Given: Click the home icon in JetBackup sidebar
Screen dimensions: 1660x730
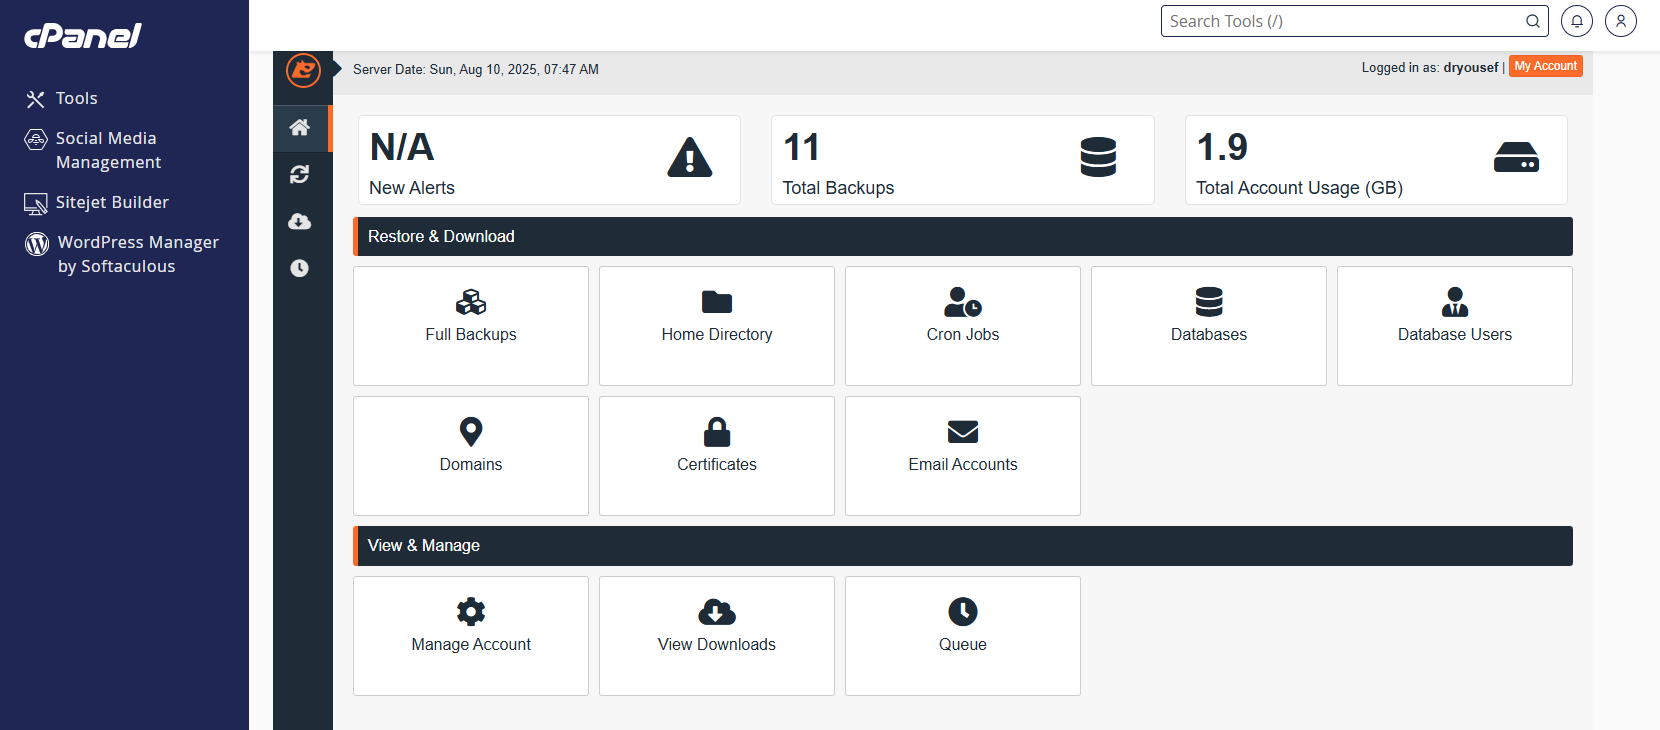Looking at the screenshot, I should [300, 128].
